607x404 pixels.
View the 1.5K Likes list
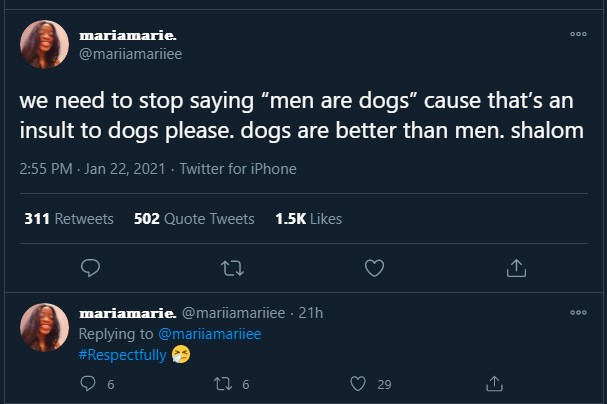308,218
